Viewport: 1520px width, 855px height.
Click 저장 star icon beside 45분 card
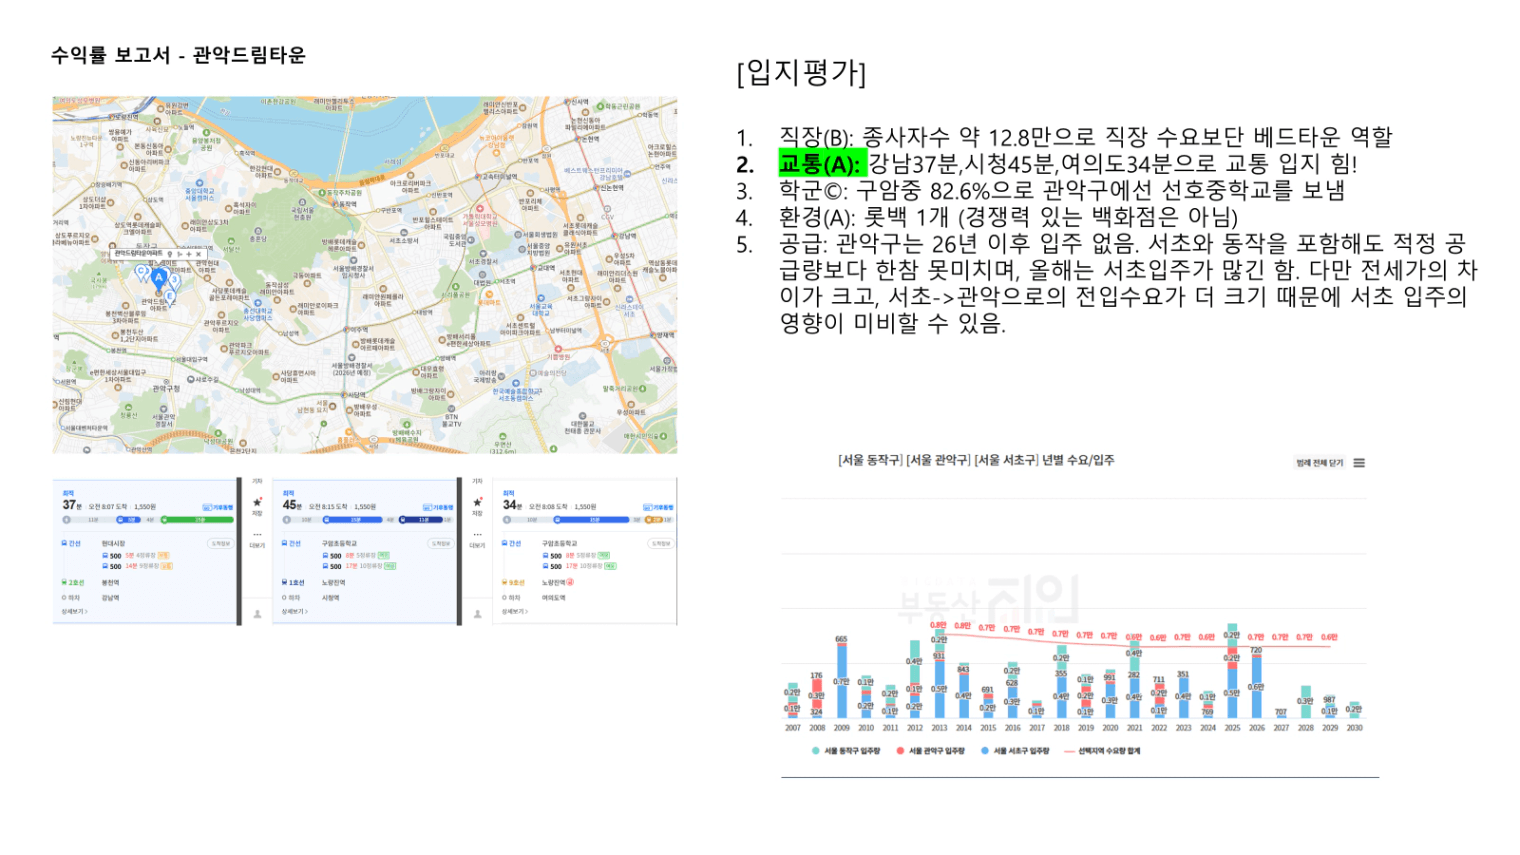pyautogui.click(x=477, y=502)
